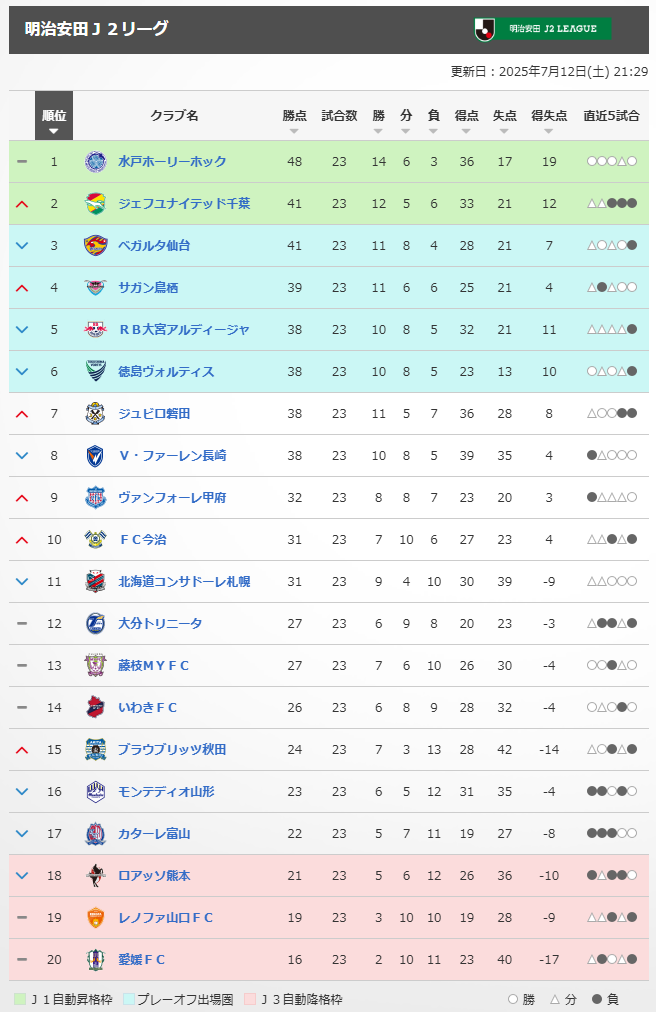The image size is (656, 1012).
Task: Click the Renofa Yamaguchi orange crest
Action: pyautogui.click(x=96, y=917)
